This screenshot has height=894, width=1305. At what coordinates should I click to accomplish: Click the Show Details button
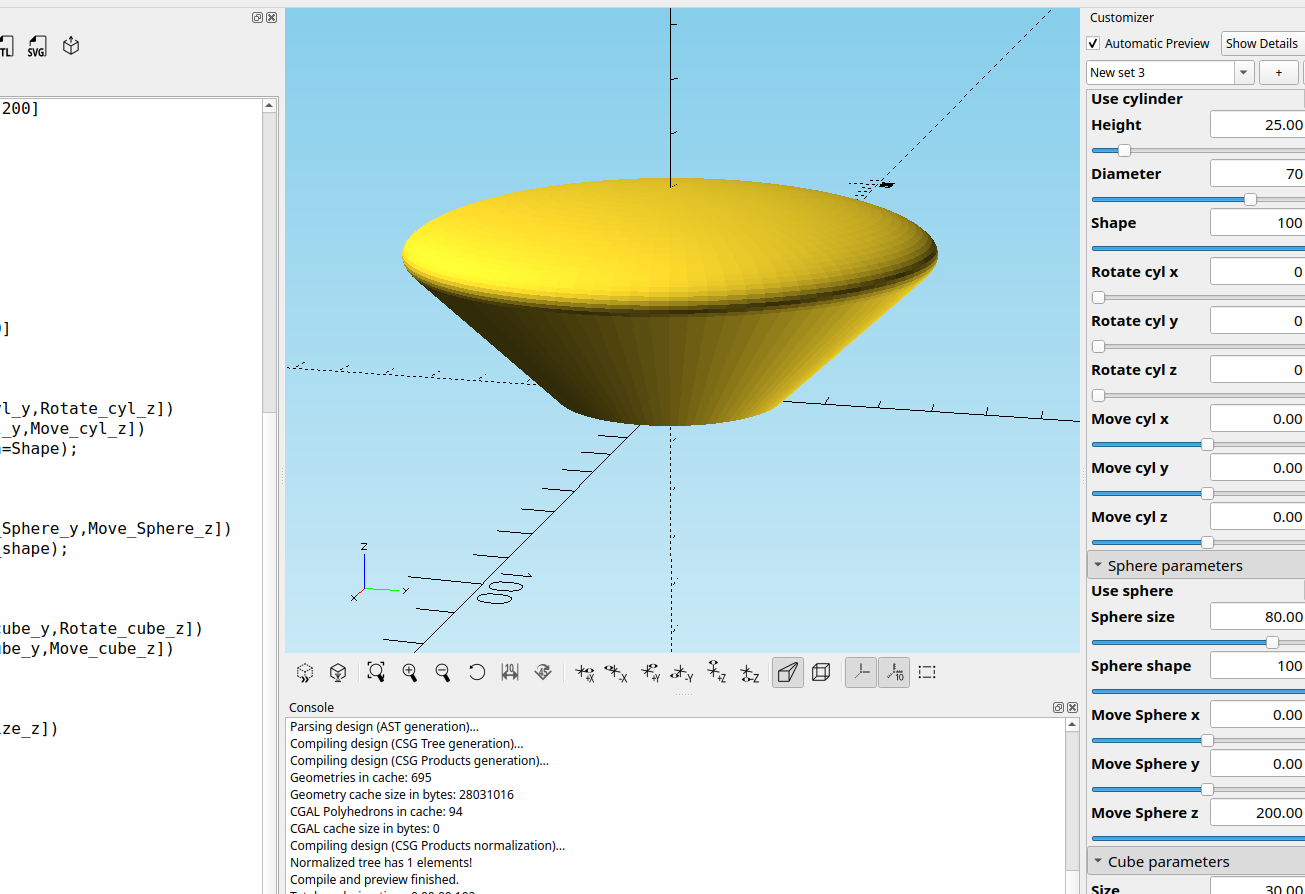pyautogui.click(x=1262, y=44)
